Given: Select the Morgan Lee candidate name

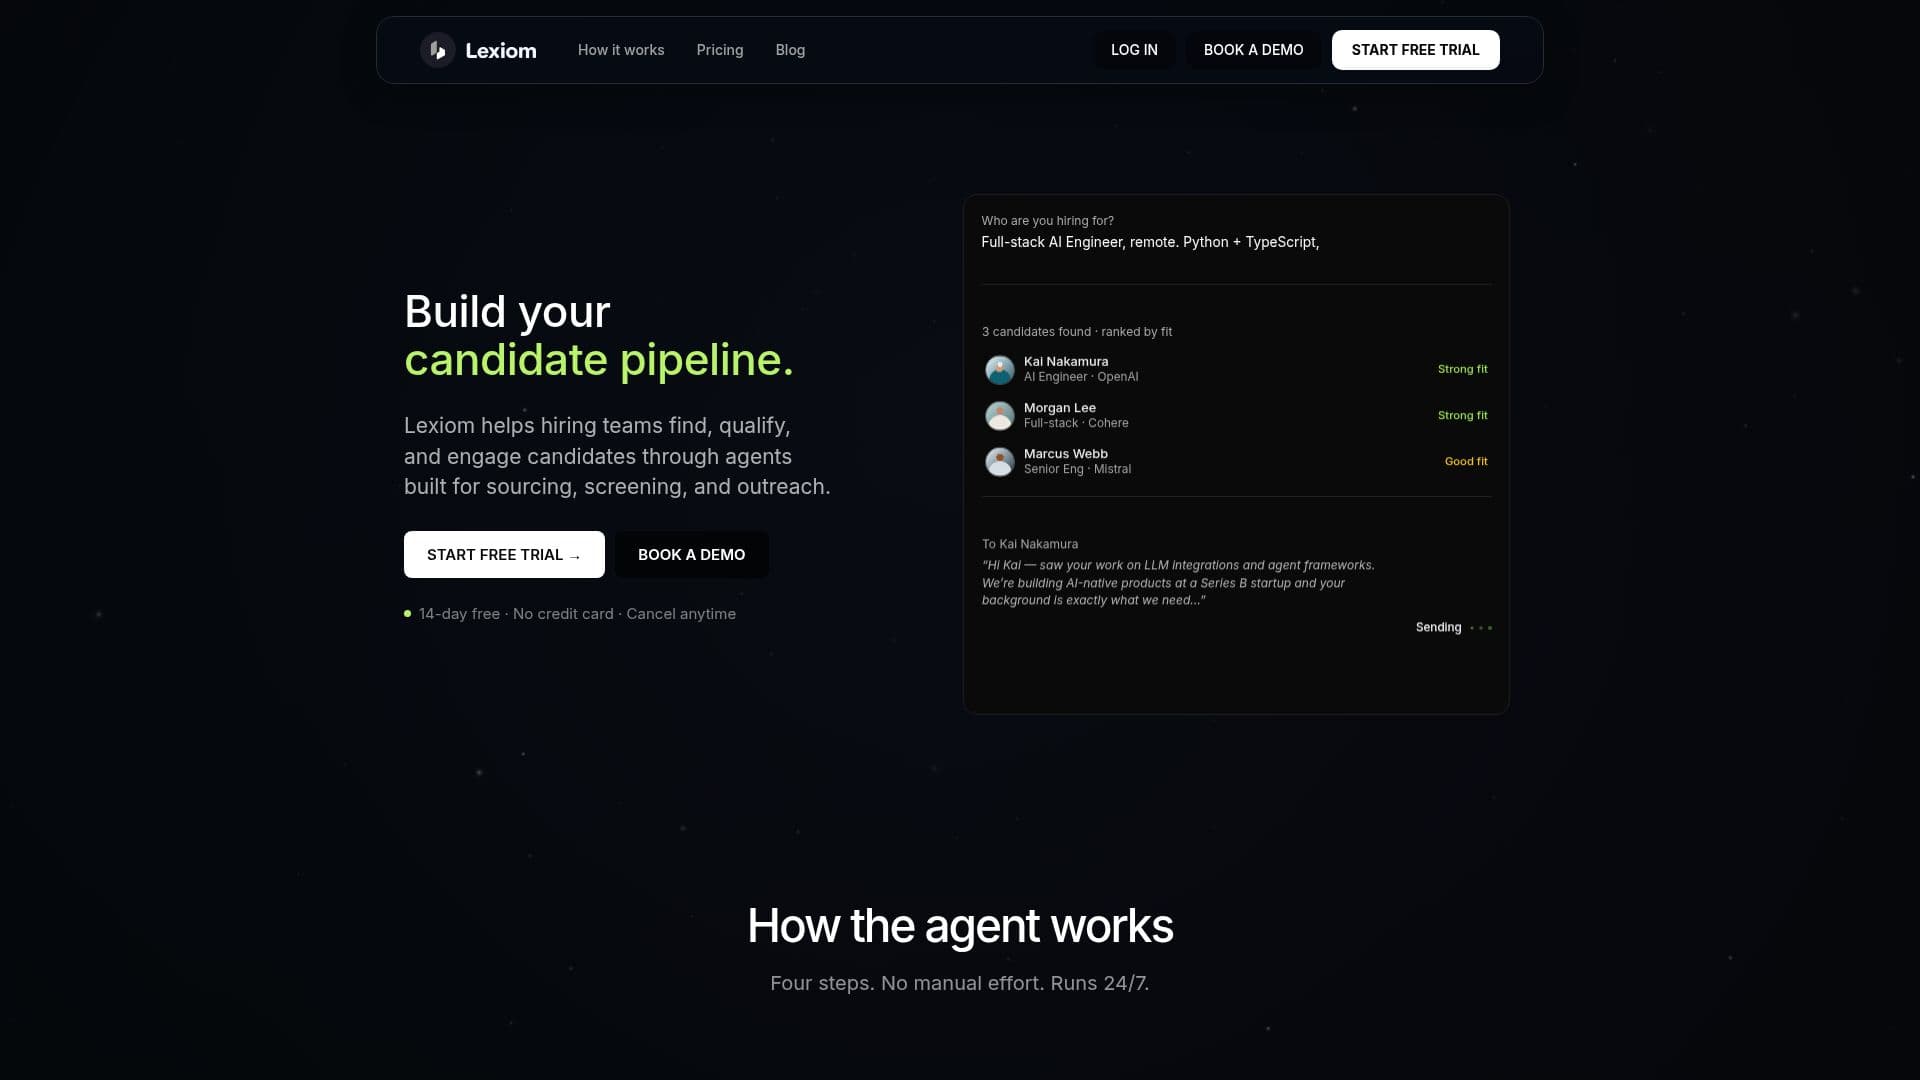Looking at the screenshot, I should 1060,408.
